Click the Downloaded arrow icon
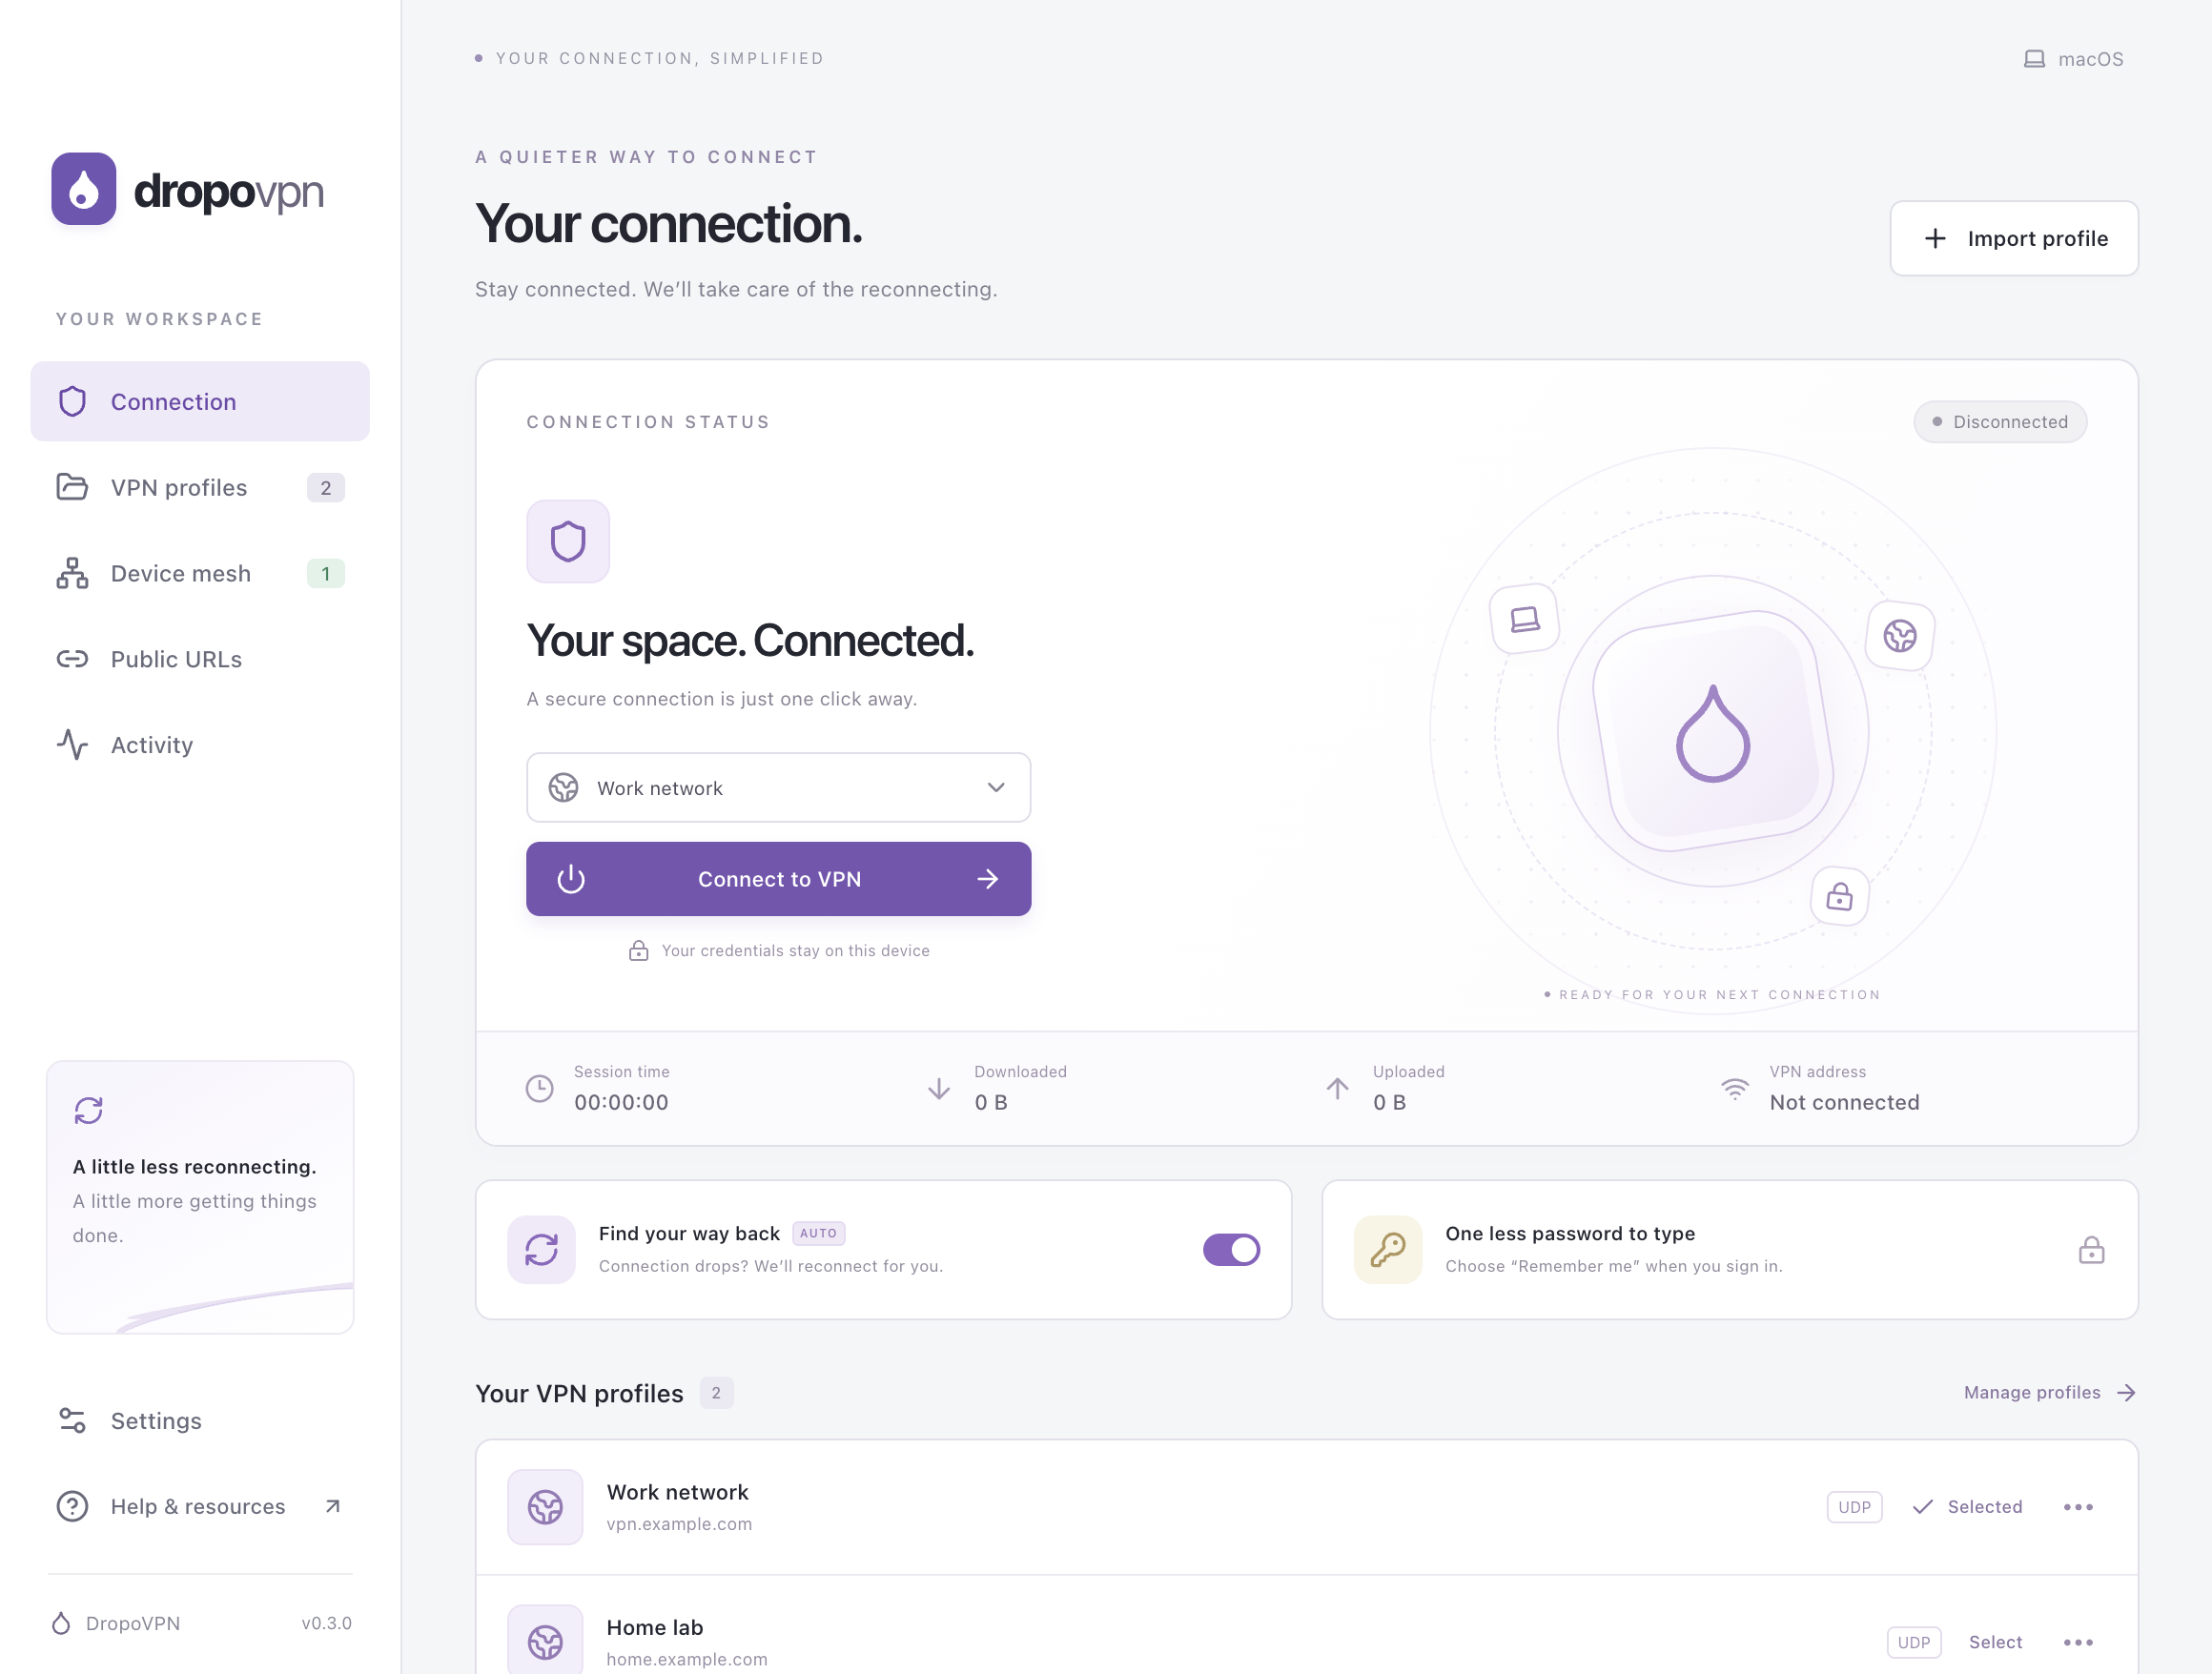This screenshot has height=1674, width=2212. tap(939, 1088)
